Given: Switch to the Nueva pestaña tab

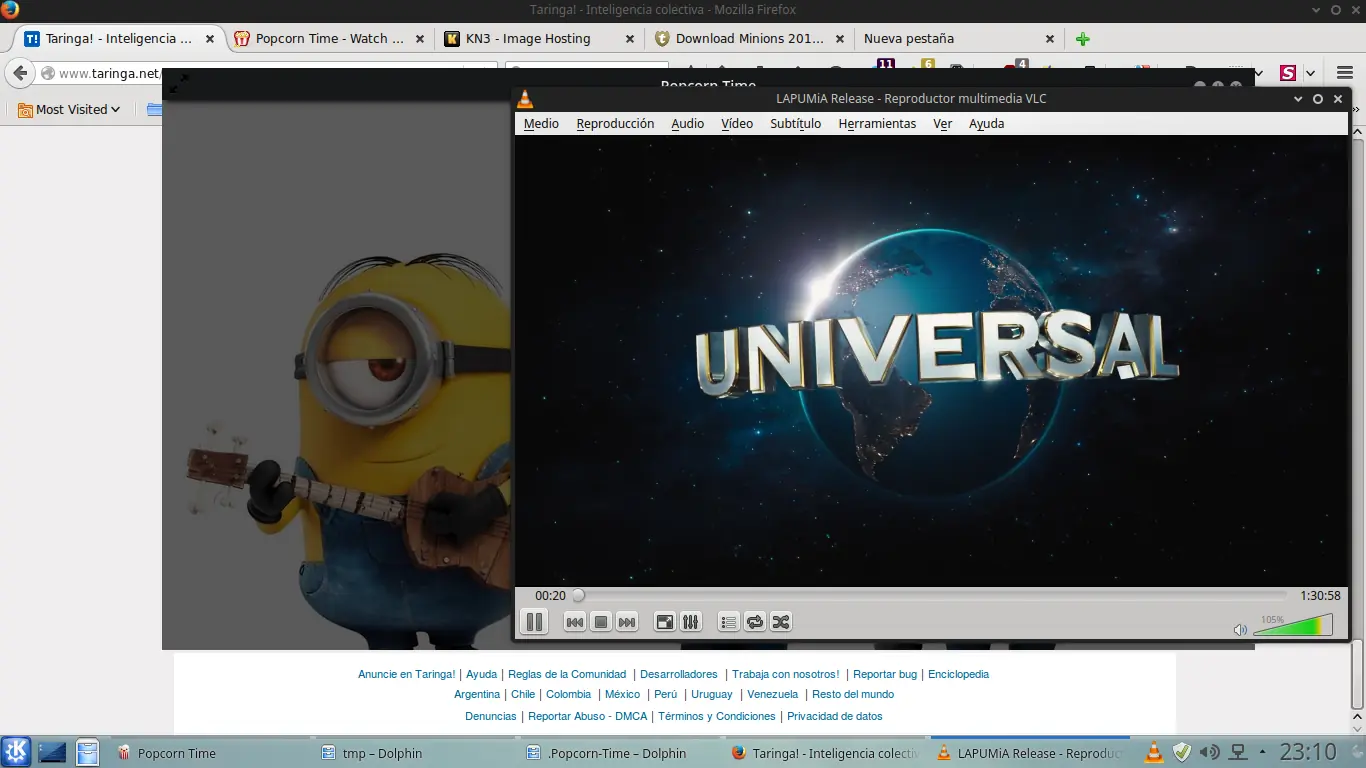Looking at the screenshot, I should click(958, 39).
